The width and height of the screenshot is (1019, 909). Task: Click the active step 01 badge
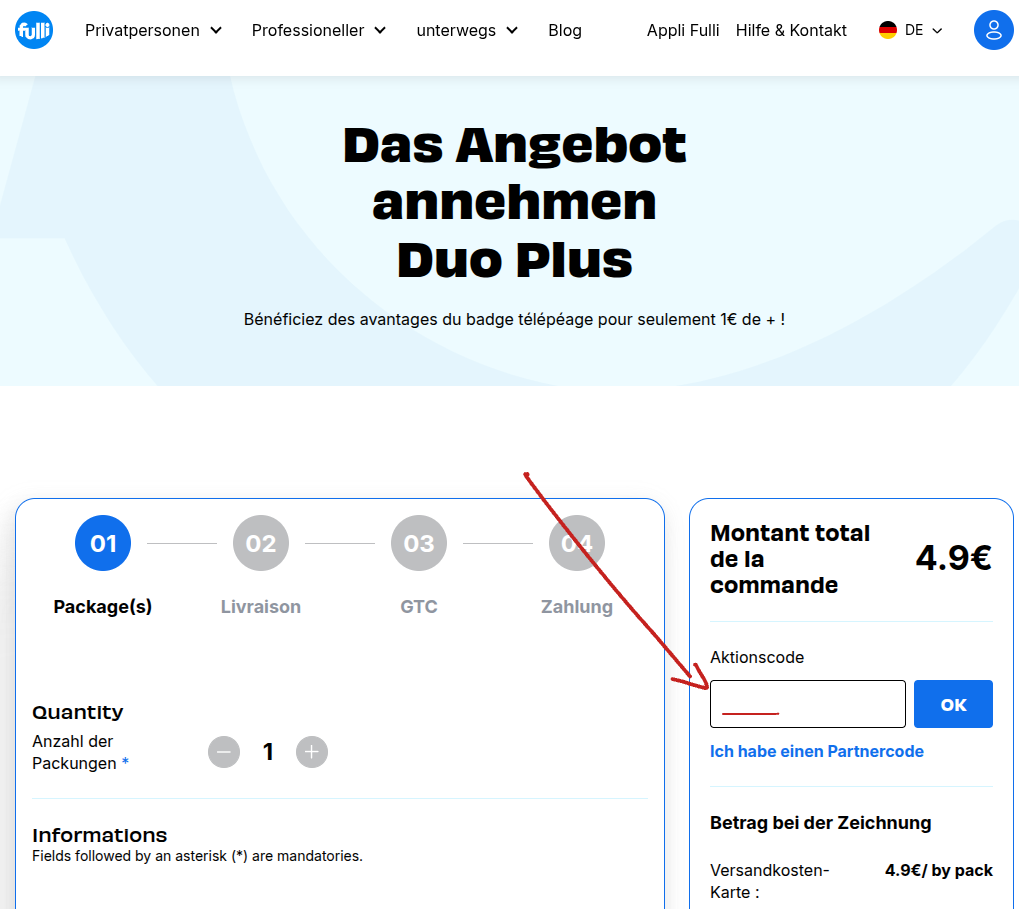102,543
